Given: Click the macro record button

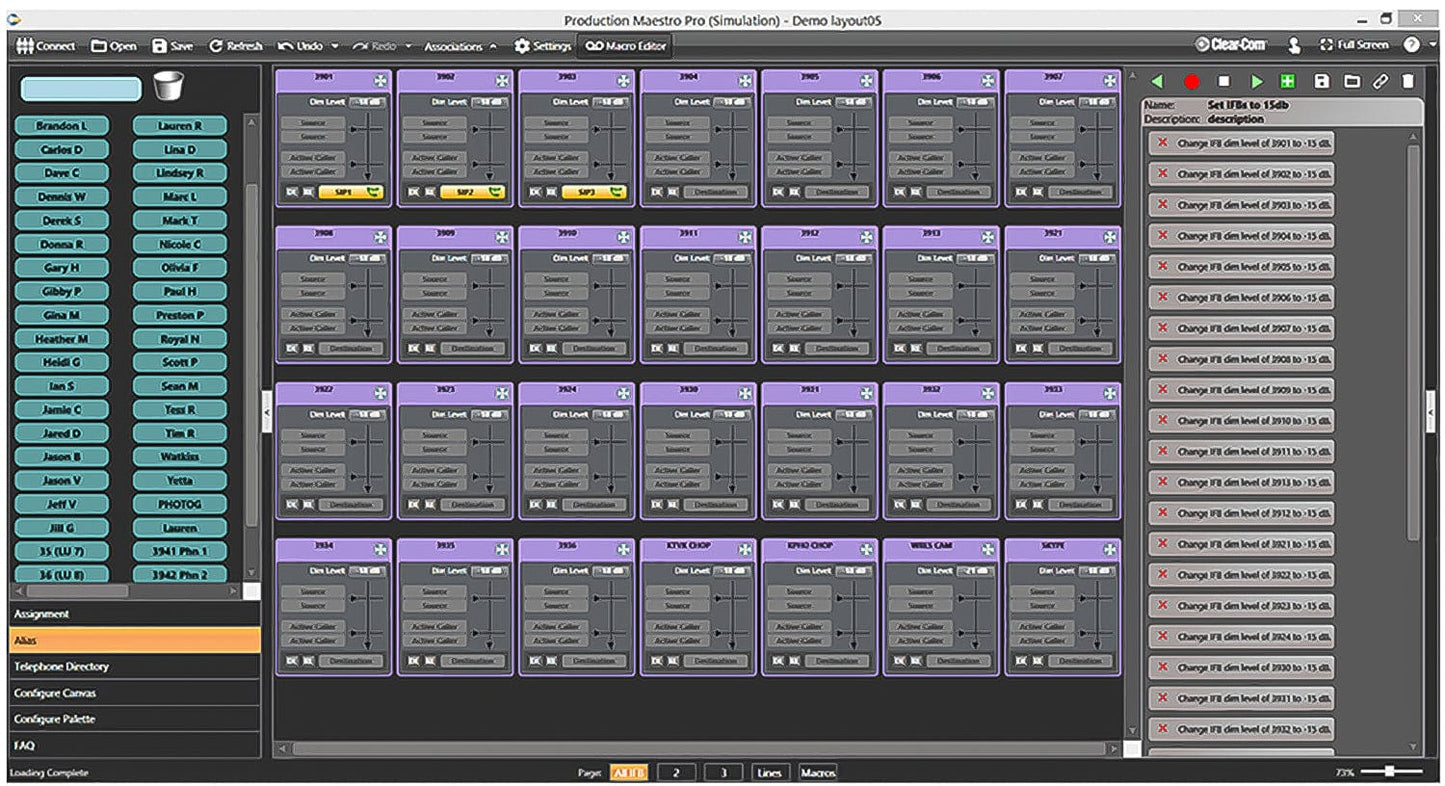Looking at the screenshot, I should click(x=1191, y=82).
